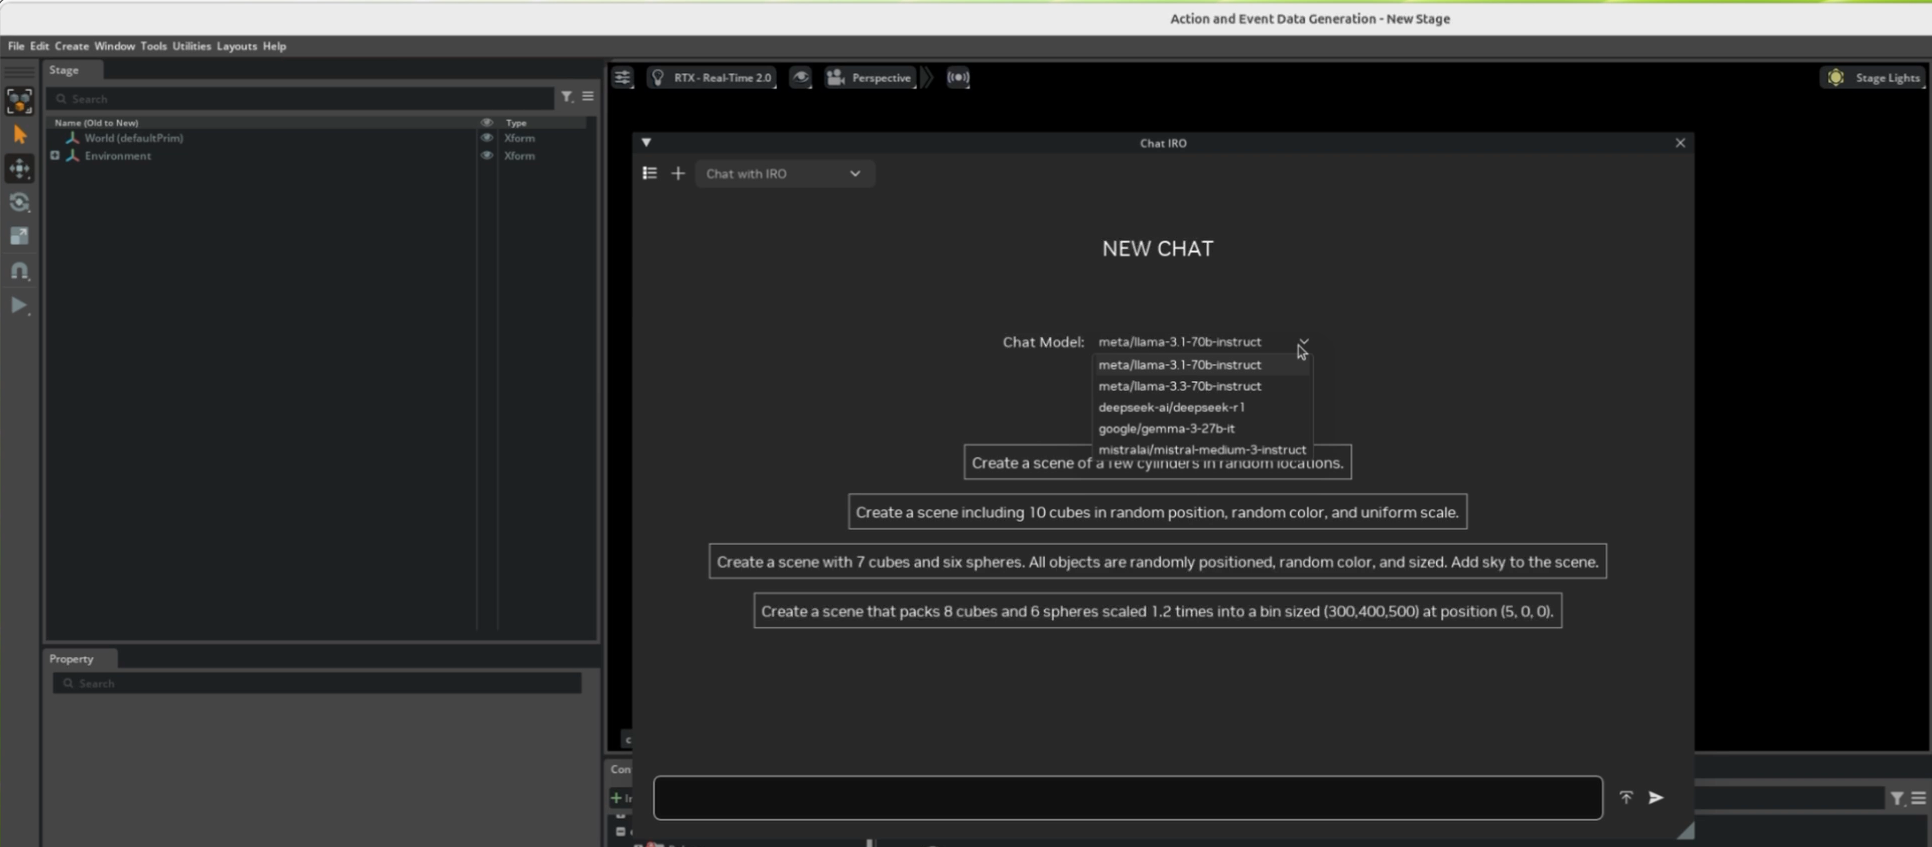
Task: Click the Stage panel search field
Action: [x=301, y=98]
